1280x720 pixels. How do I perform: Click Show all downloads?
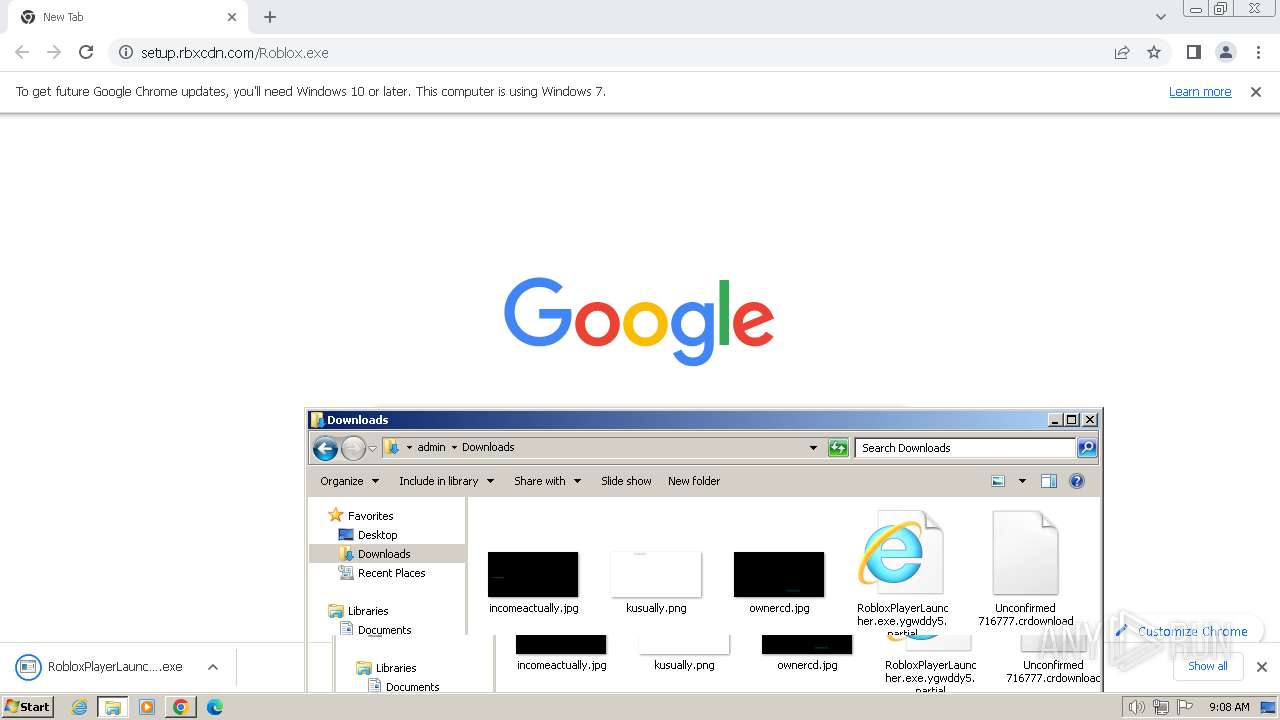coord(1208,666)
